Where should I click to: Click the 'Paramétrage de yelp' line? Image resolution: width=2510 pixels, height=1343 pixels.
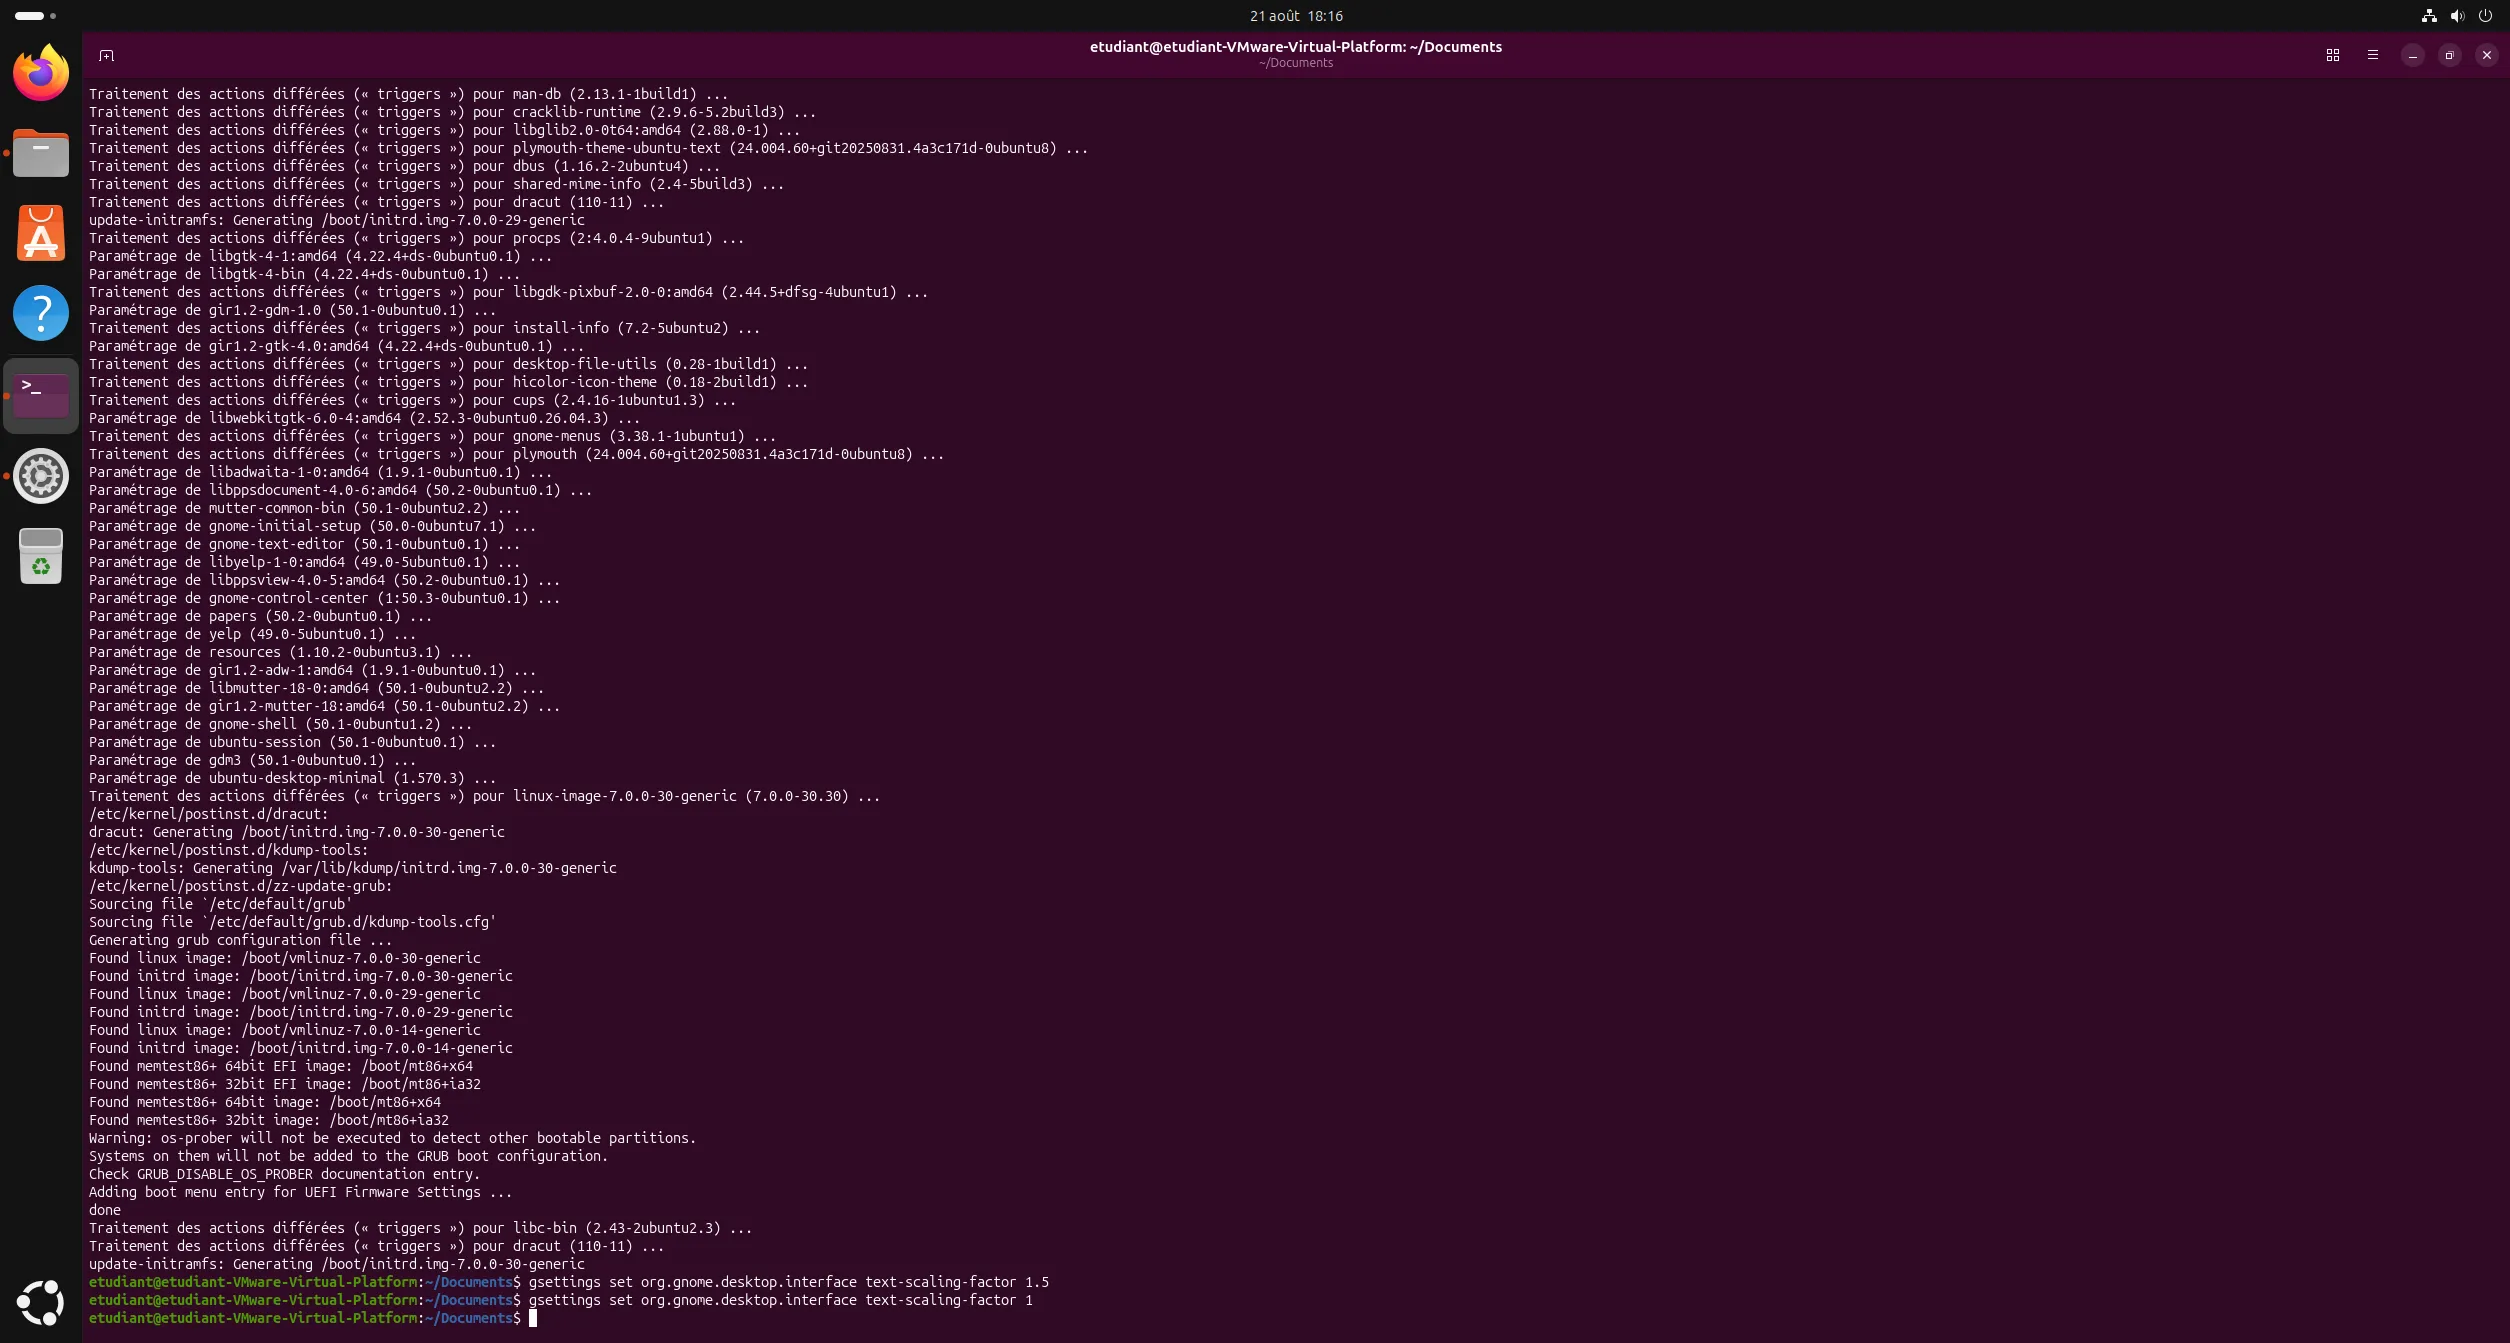[x=252, y=634]
